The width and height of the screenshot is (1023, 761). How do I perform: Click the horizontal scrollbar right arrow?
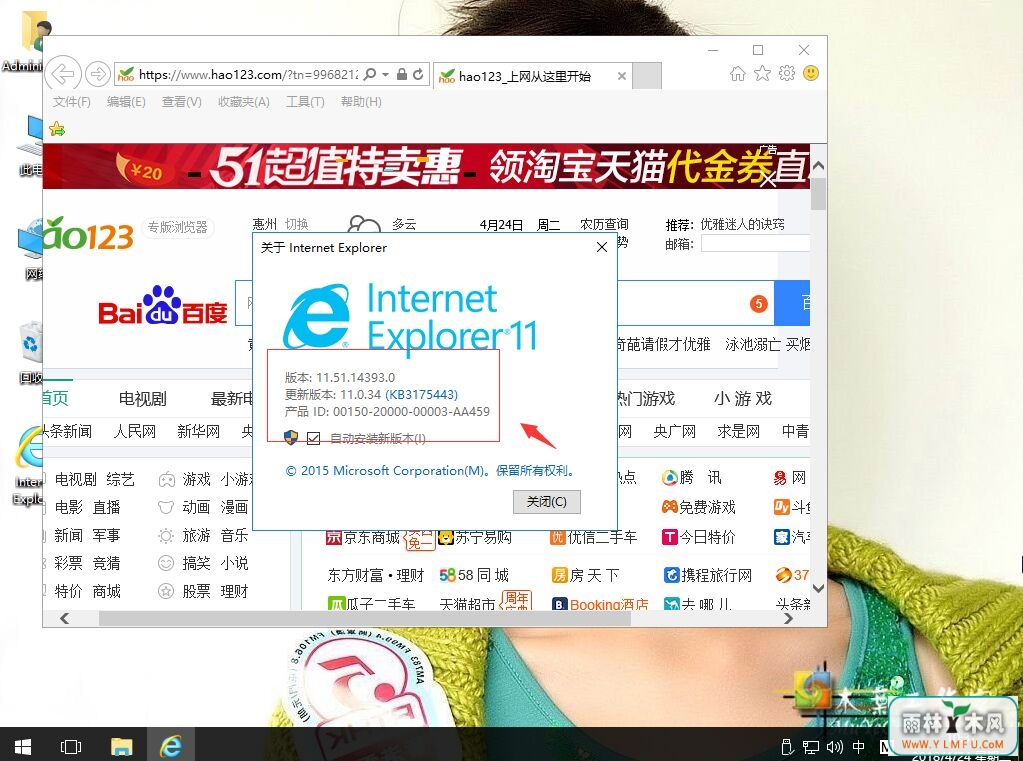[788, 618]
